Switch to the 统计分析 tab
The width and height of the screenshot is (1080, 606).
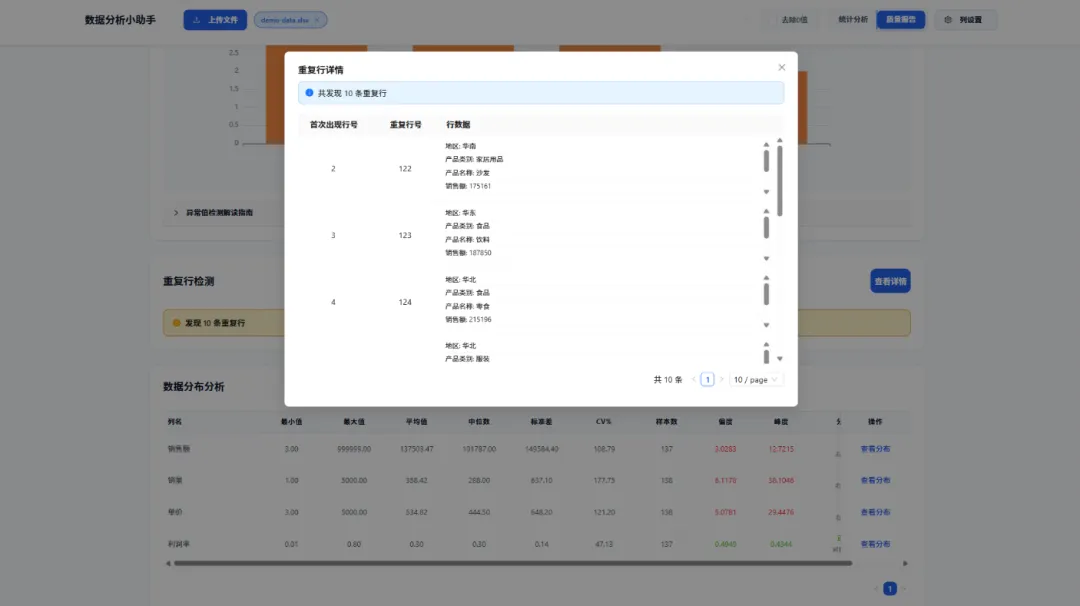click(853, 20)
